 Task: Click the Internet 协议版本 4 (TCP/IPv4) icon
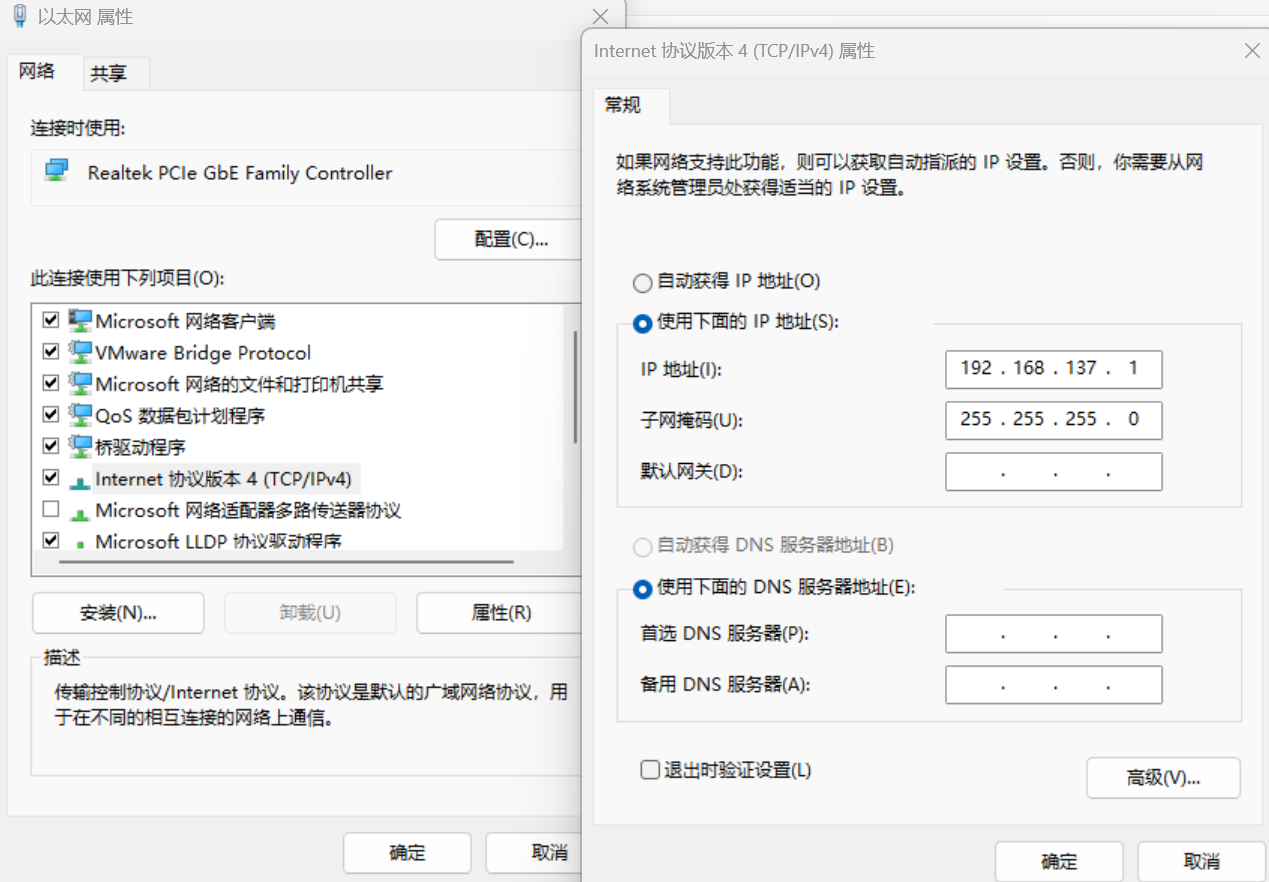[x=81, y=478]
